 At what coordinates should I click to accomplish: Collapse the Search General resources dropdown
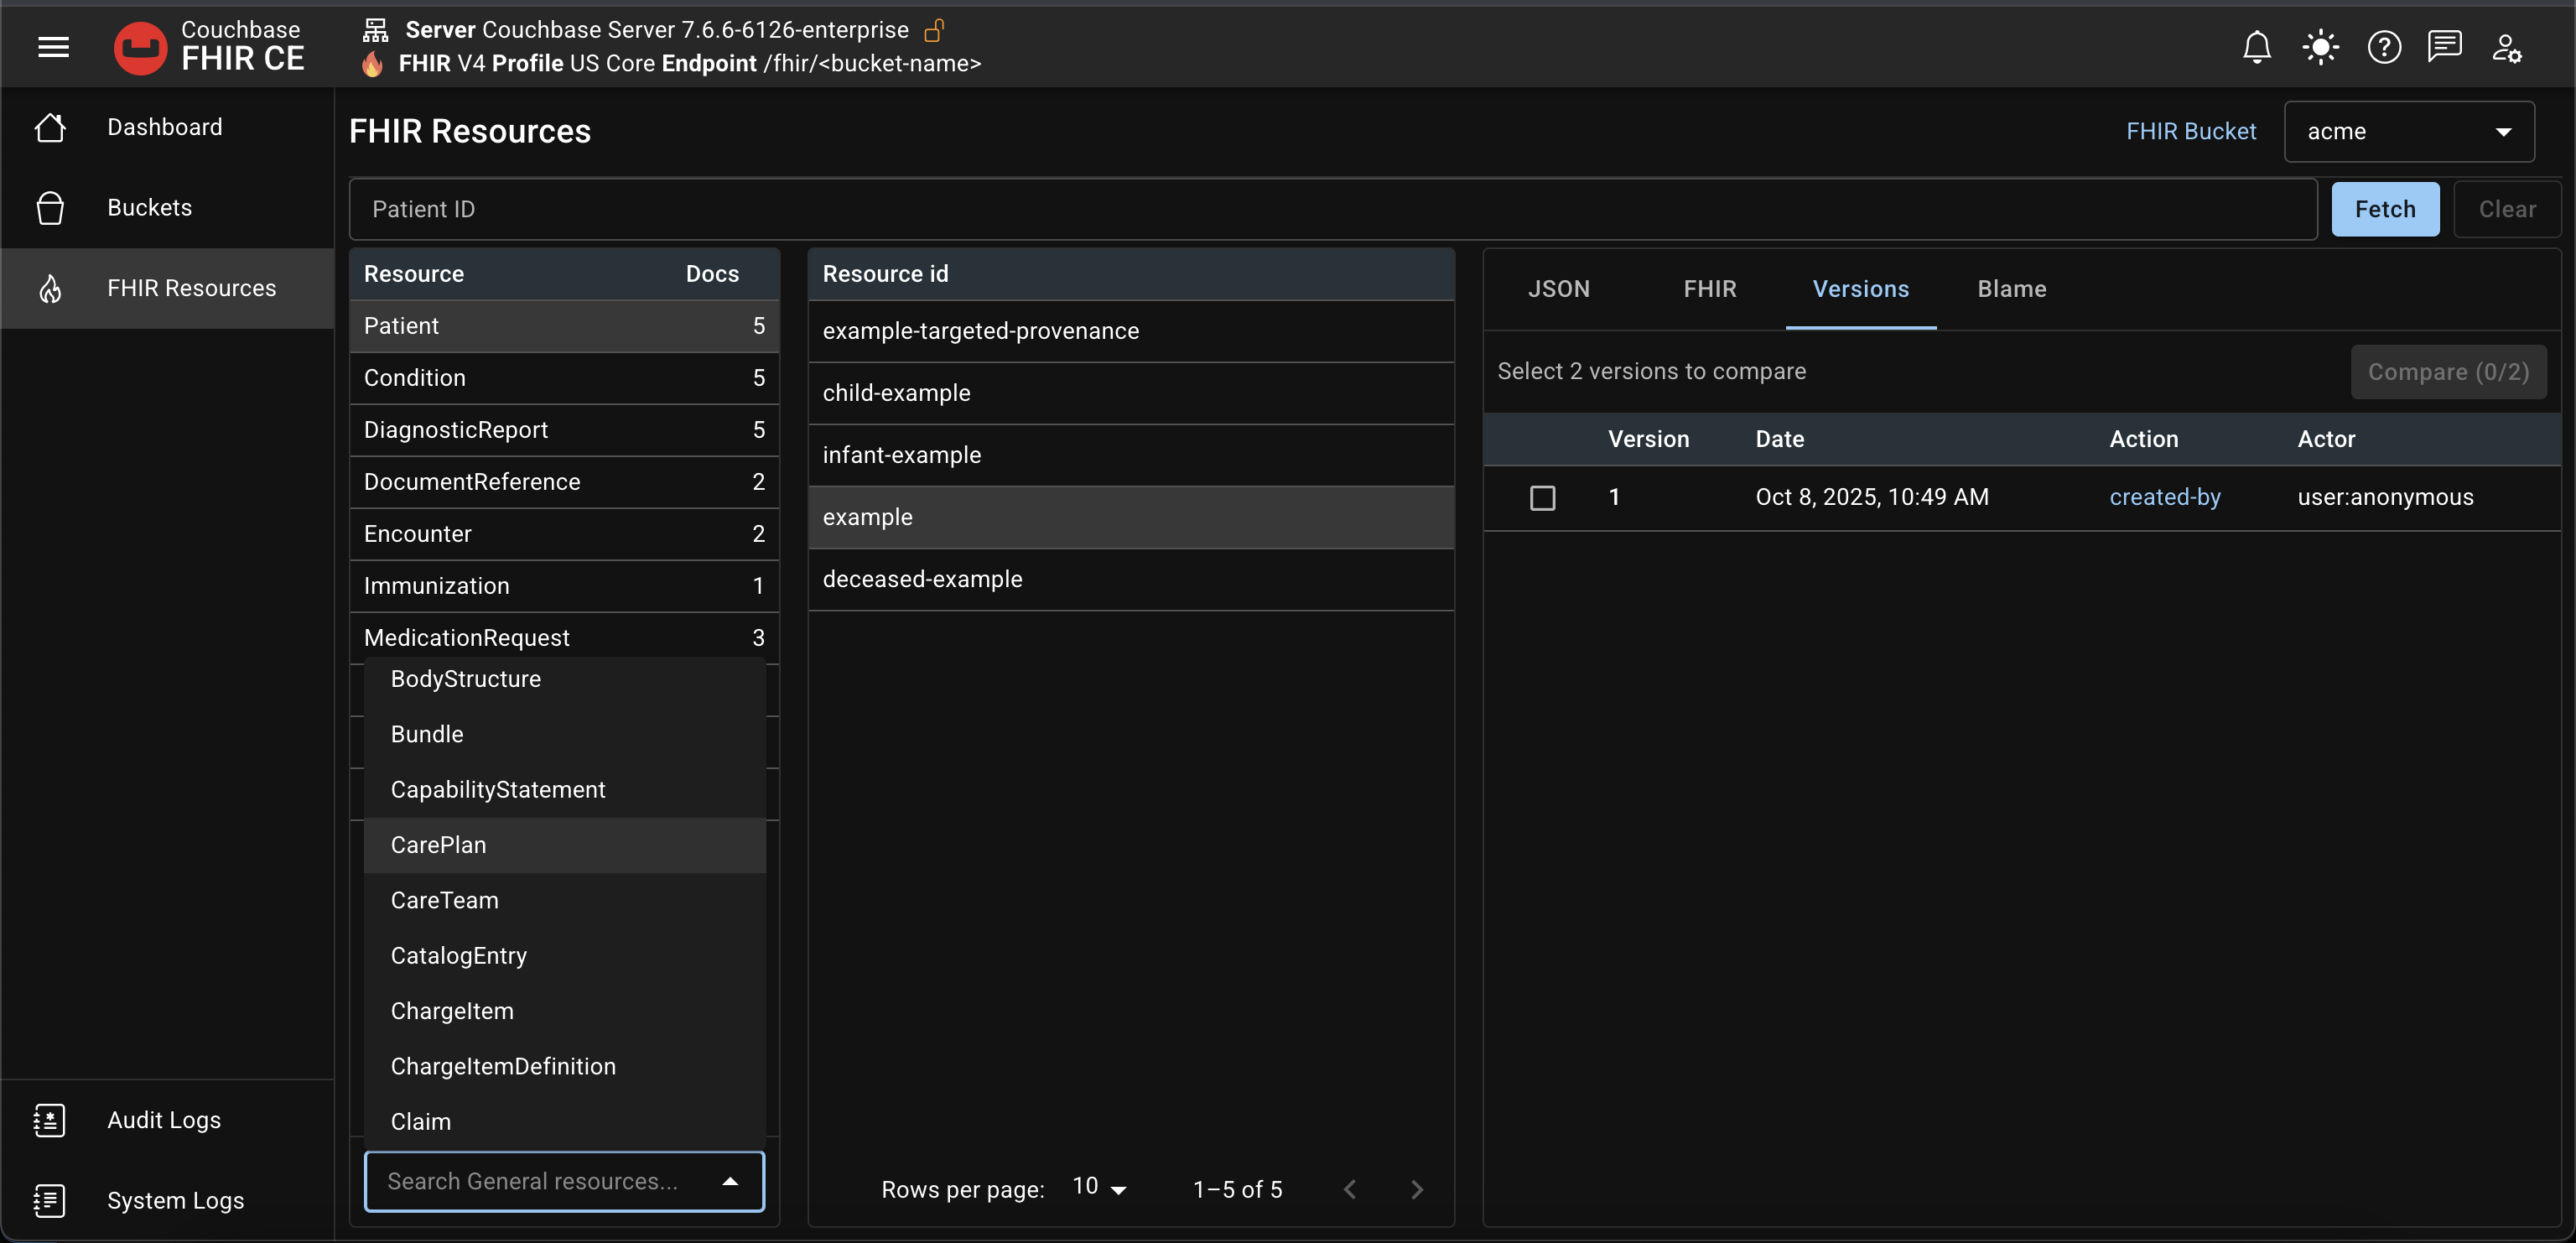click(731, 1181)
